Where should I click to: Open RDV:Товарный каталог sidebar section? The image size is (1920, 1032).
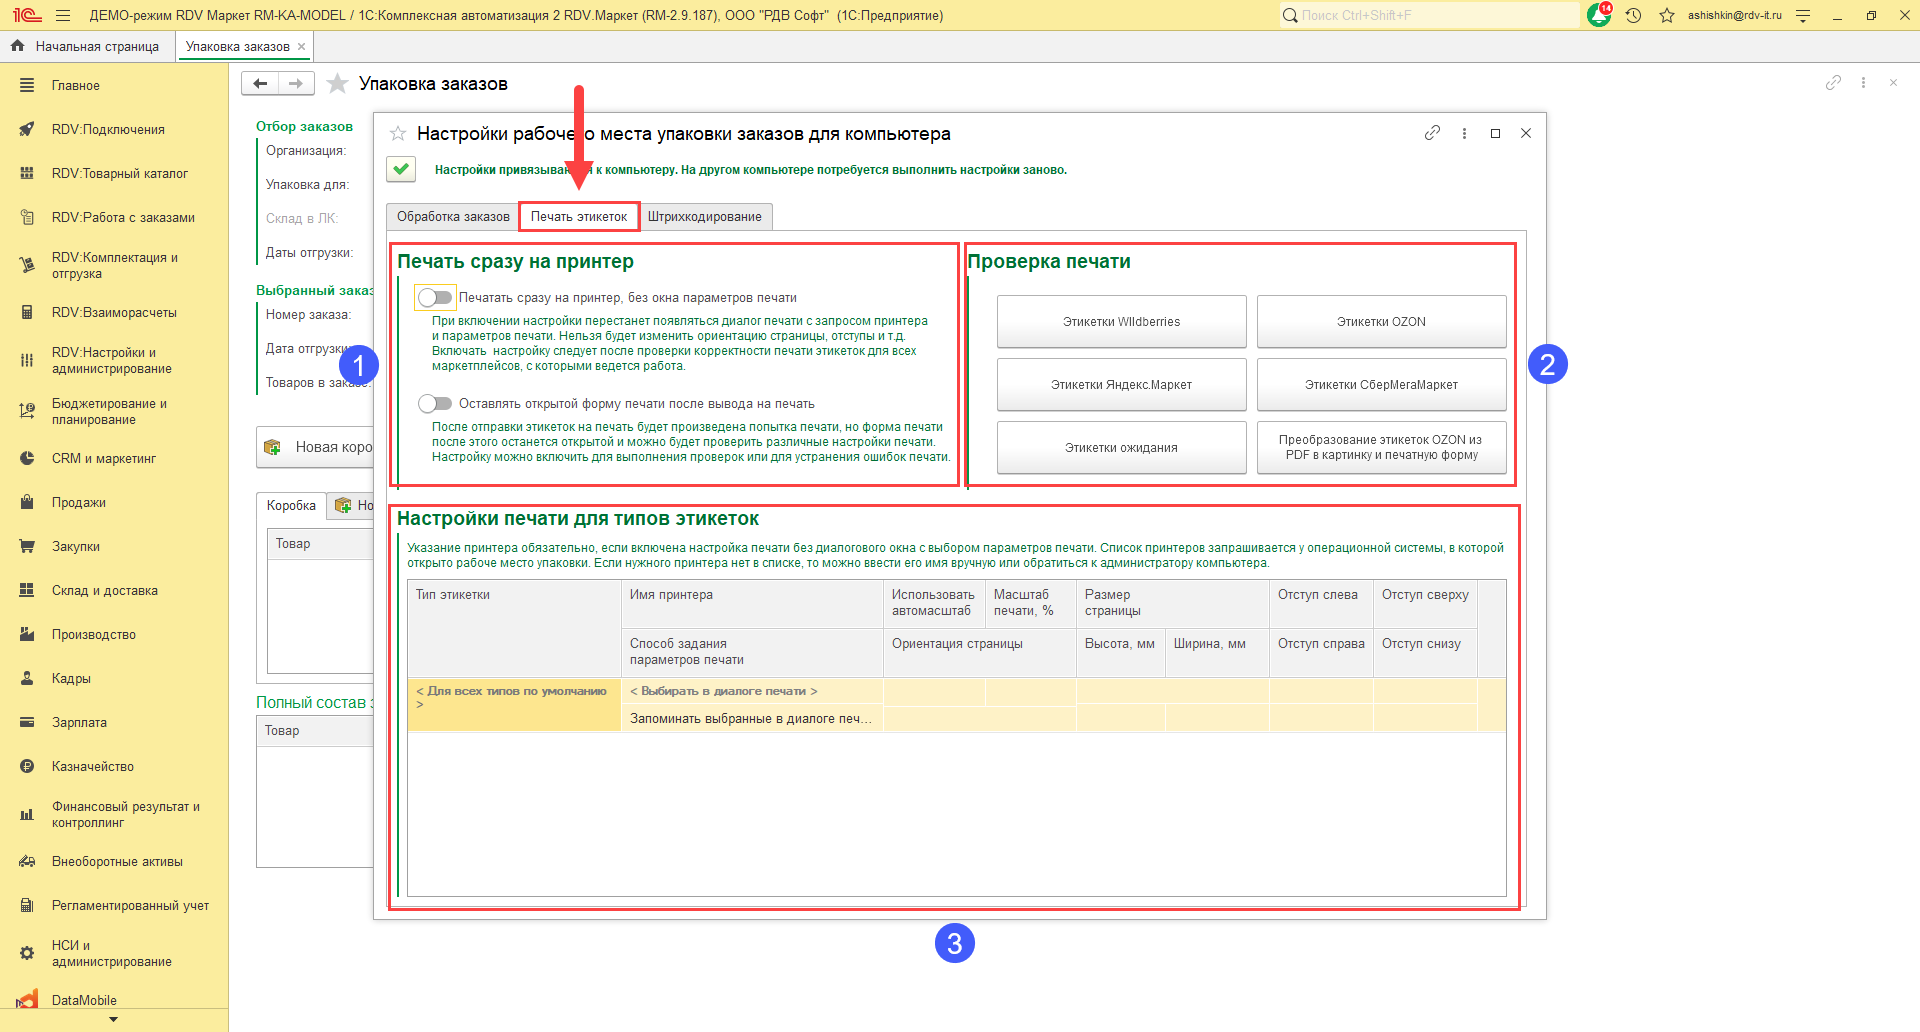(x=119, y=173)
